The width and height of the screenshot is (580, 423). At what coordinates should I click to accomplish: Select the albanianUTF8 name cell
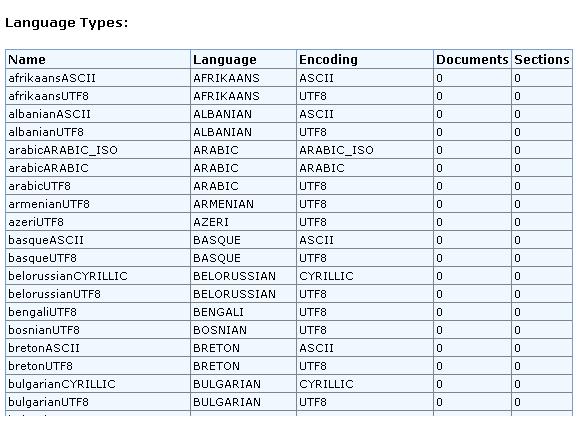coord(98,132)
